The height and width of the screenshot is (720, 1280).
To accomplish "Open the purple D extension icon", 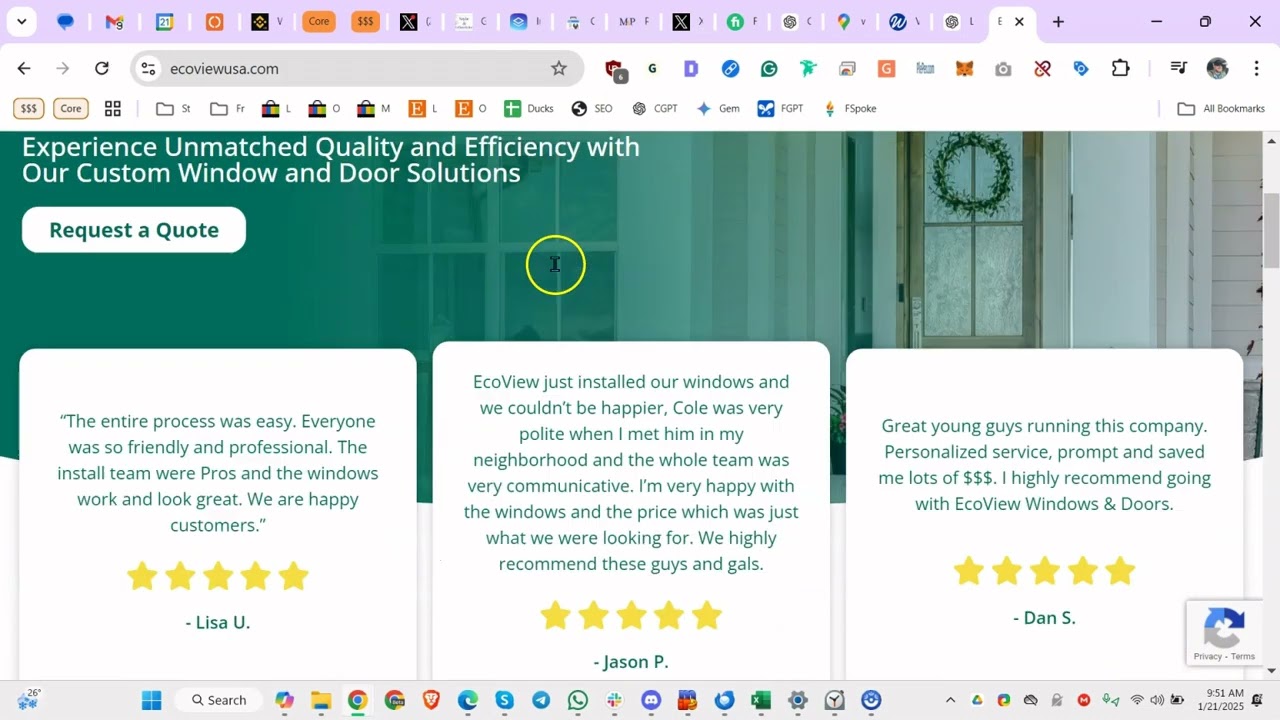I will coord(691,68).
